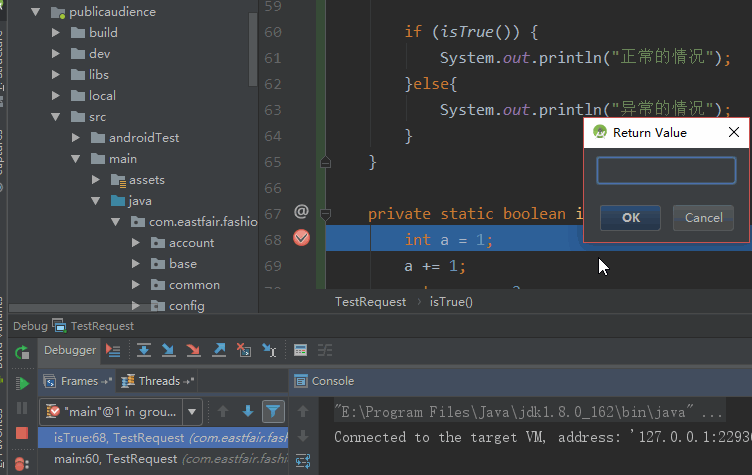The height and width of the screenshot is (475, 752).
Task: Click Cancel in Return Value dialog
Action: pyautogui.click(x=703, y=218)
